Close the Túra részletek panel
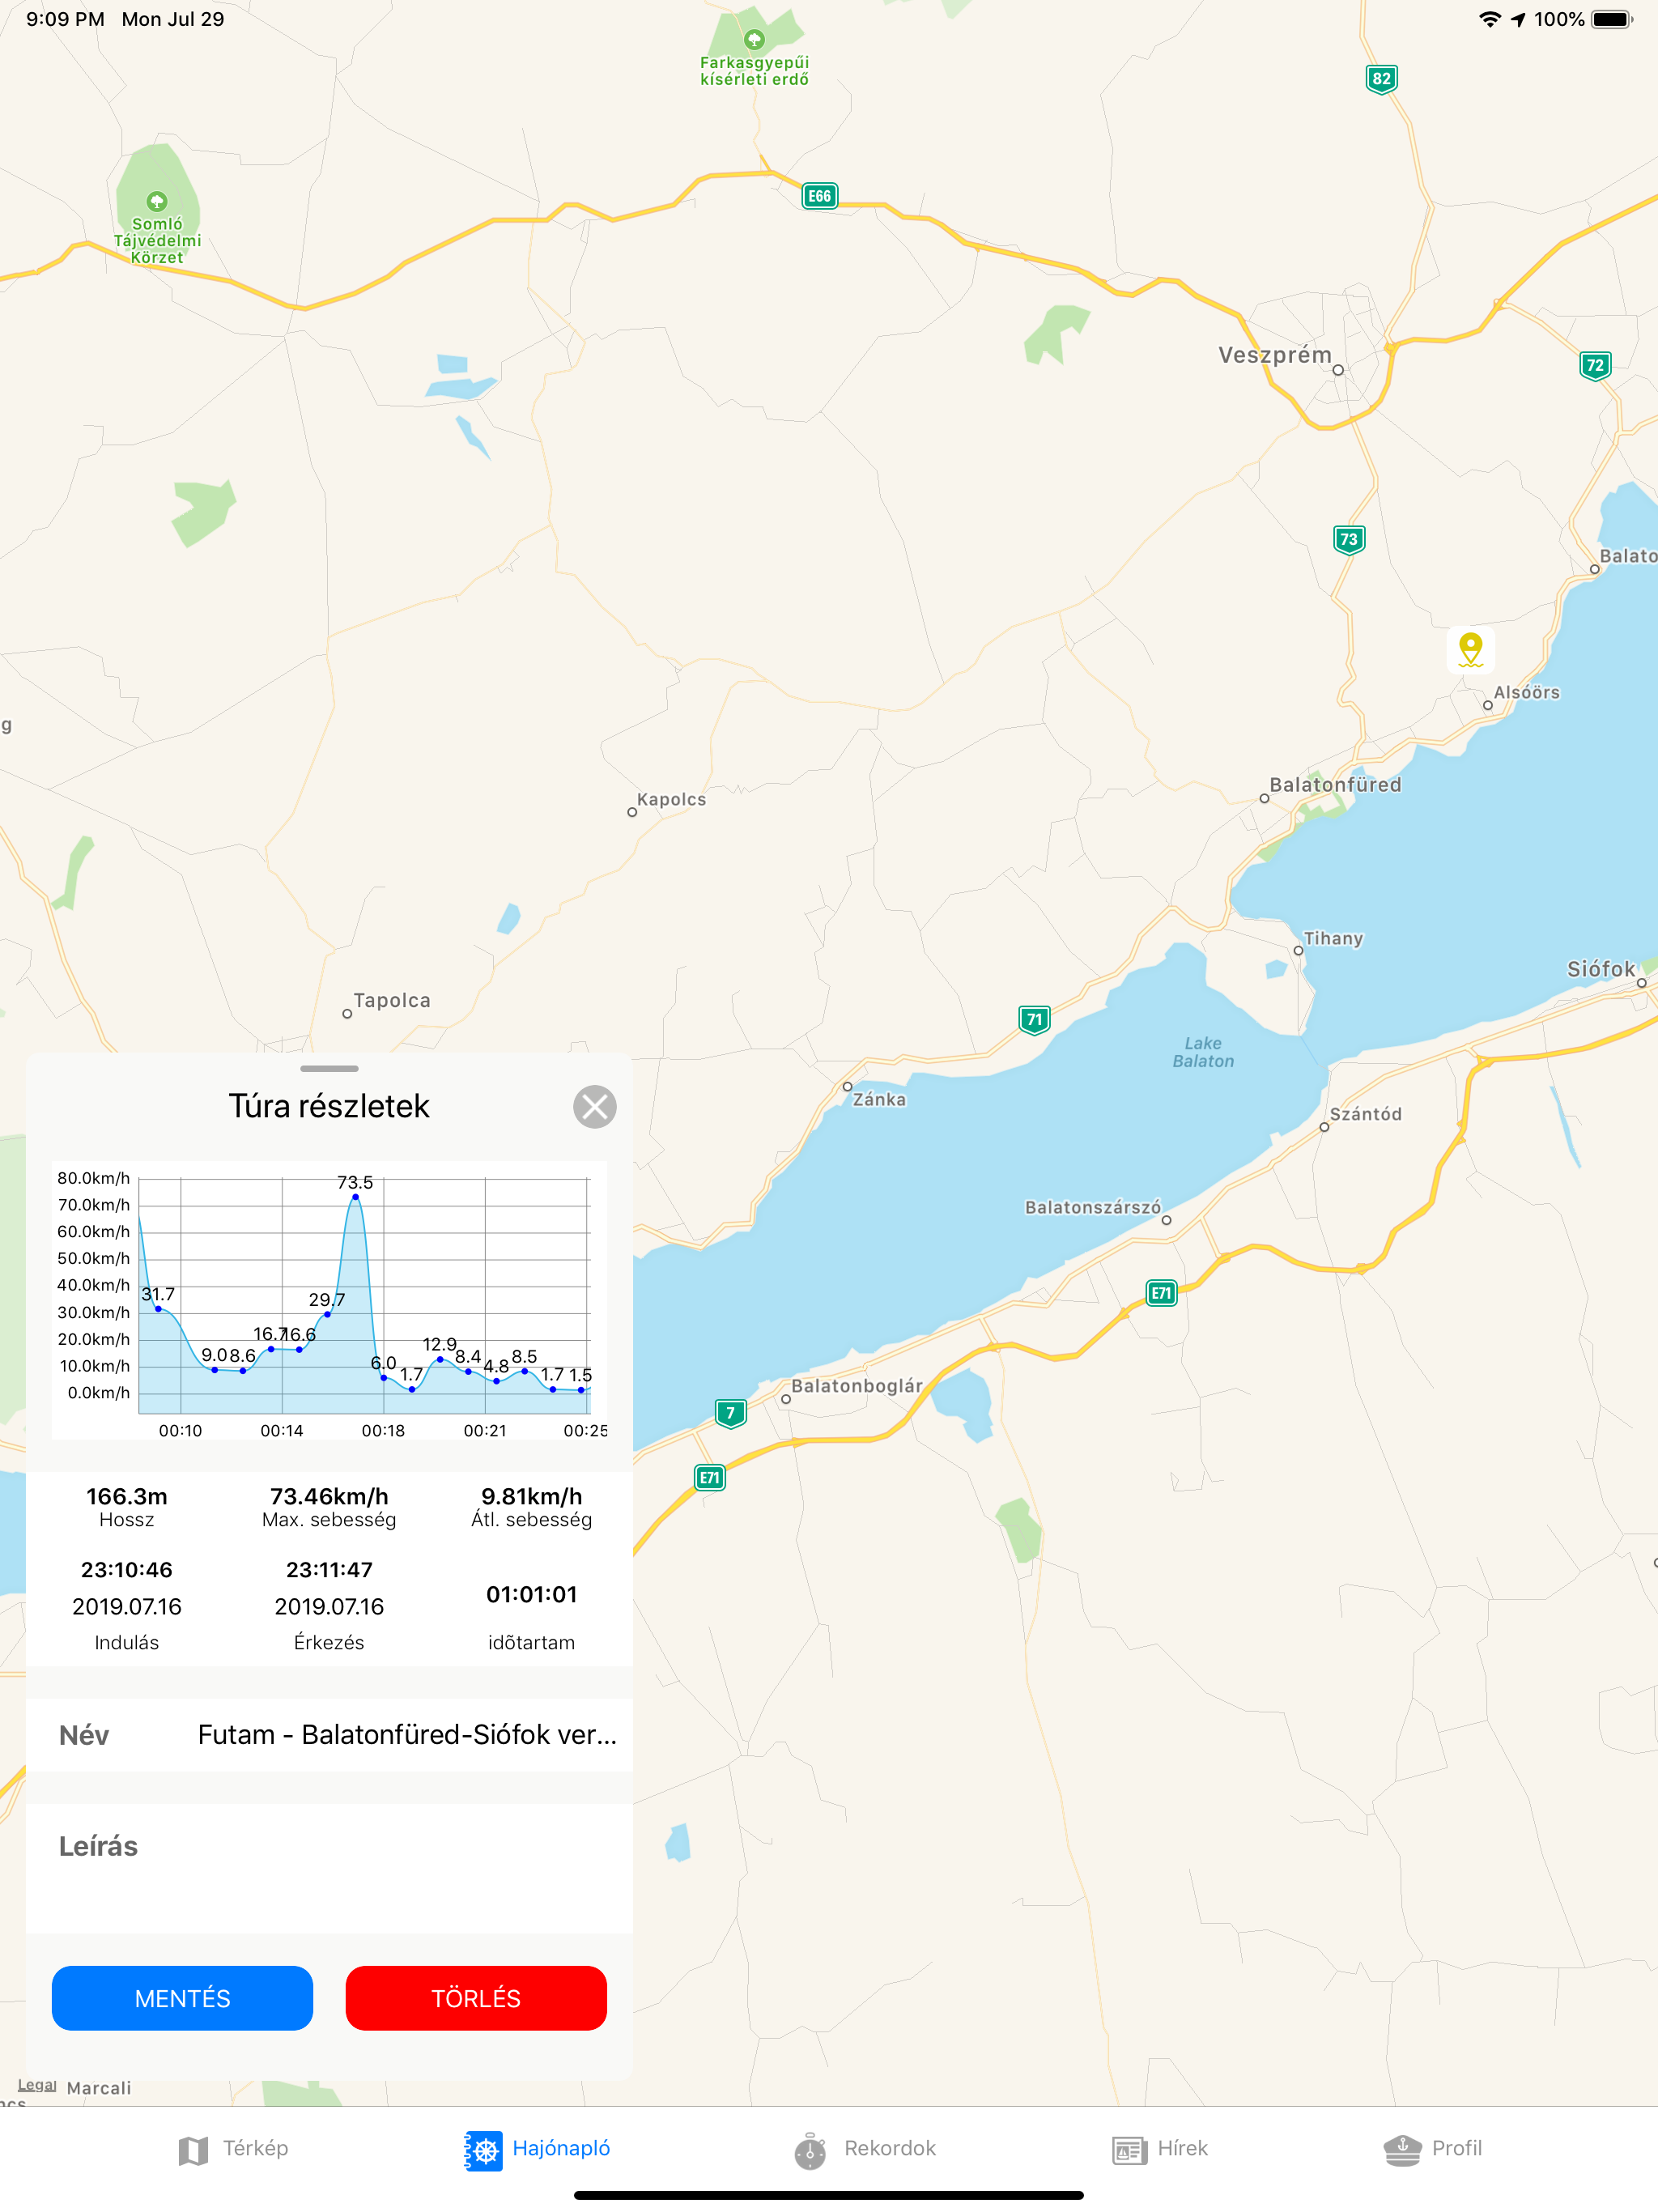Screen dimensions: 1658x2212 click(594, 1107)
